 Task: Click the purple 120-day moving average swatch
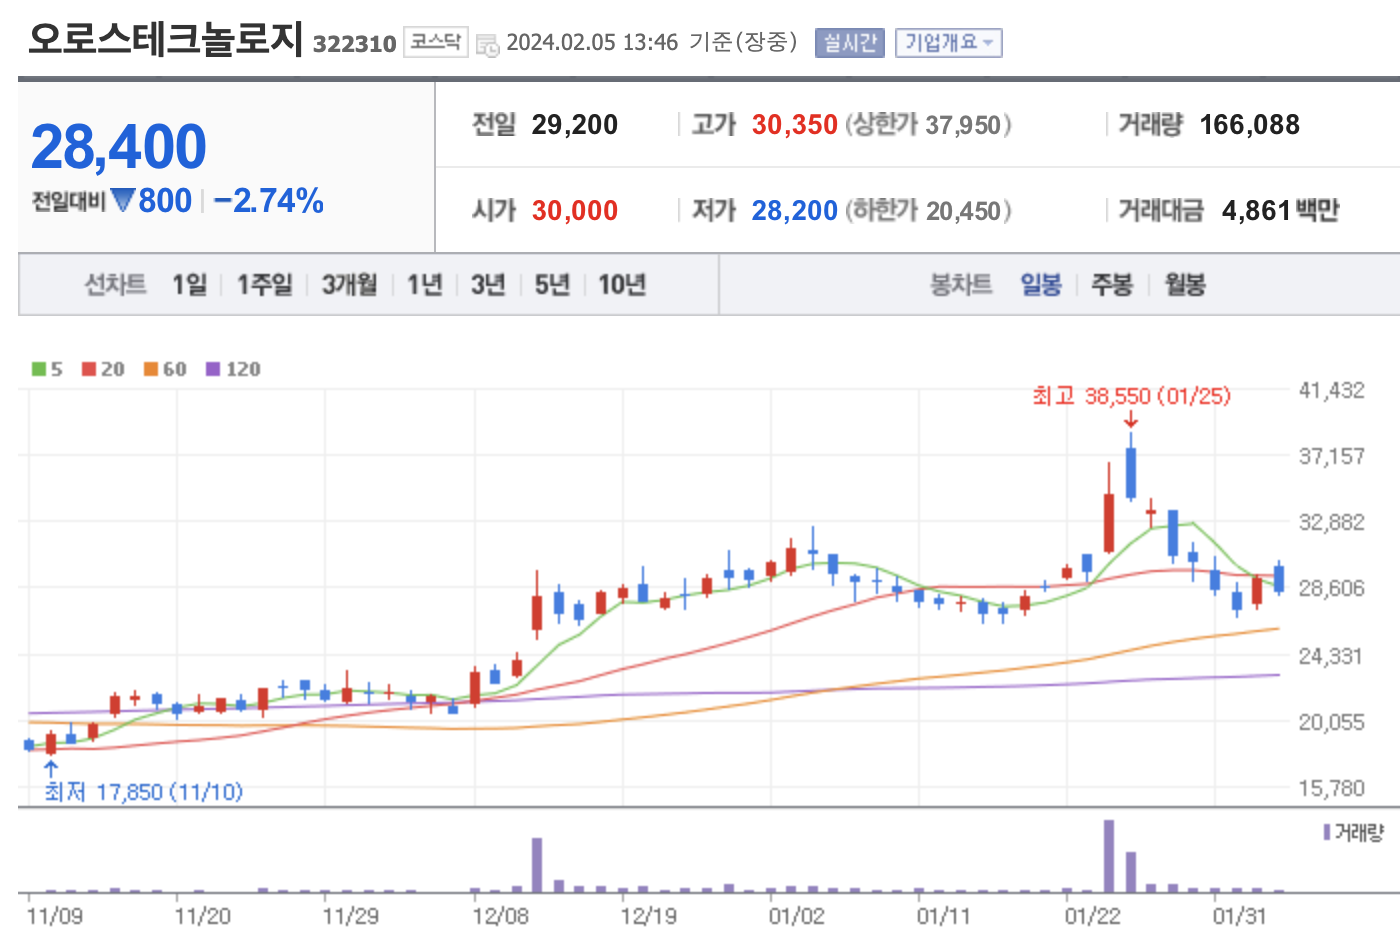point(213,369)
